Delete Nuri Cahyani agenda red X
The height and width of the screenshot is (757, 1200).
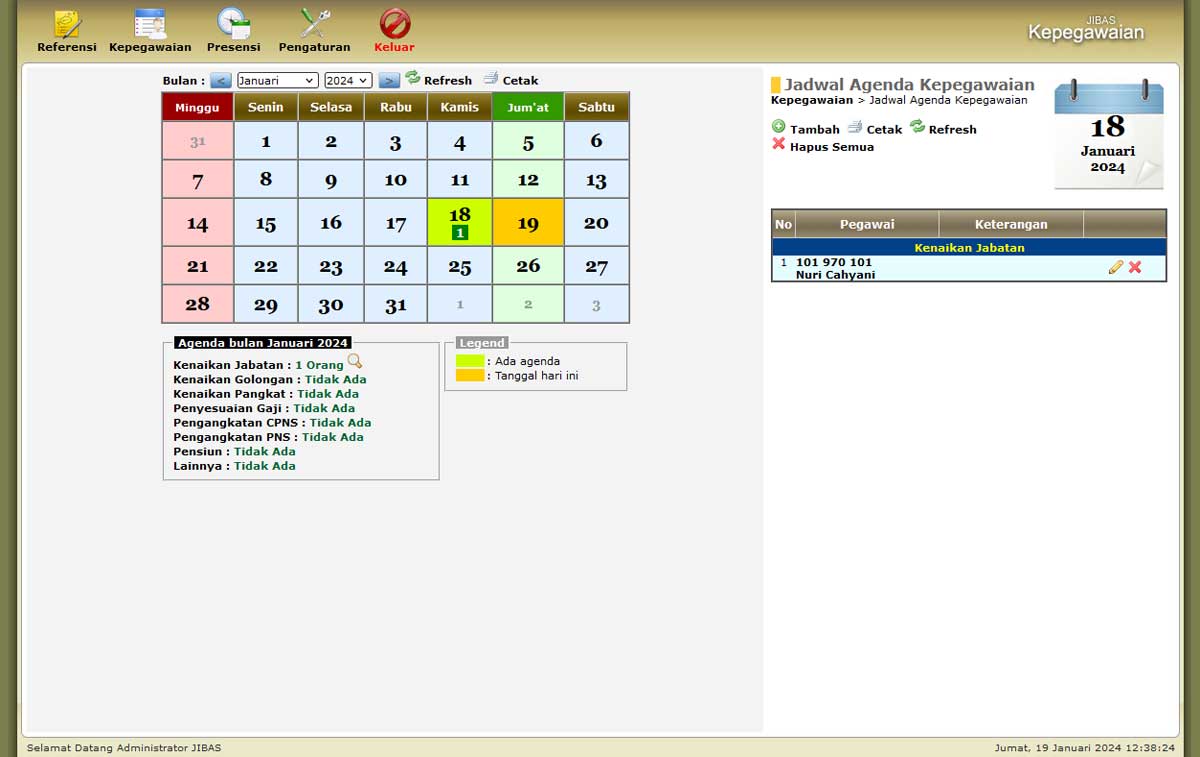[x=1135, y=267]
